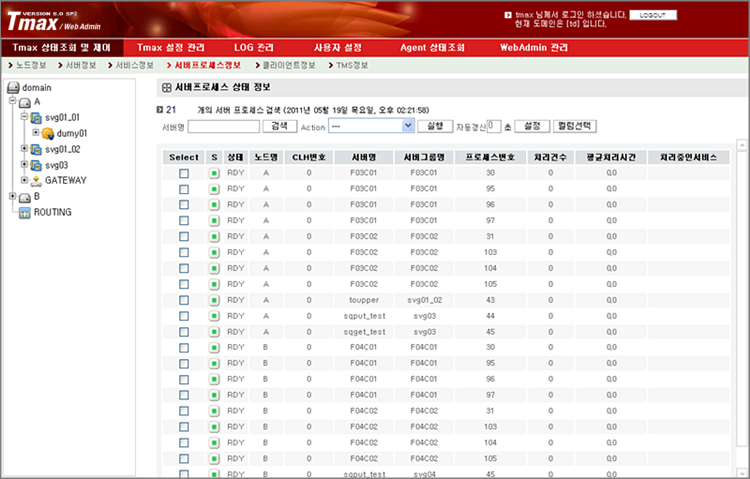Open the Tmax 상태조회 및 제어 menu

62,47
